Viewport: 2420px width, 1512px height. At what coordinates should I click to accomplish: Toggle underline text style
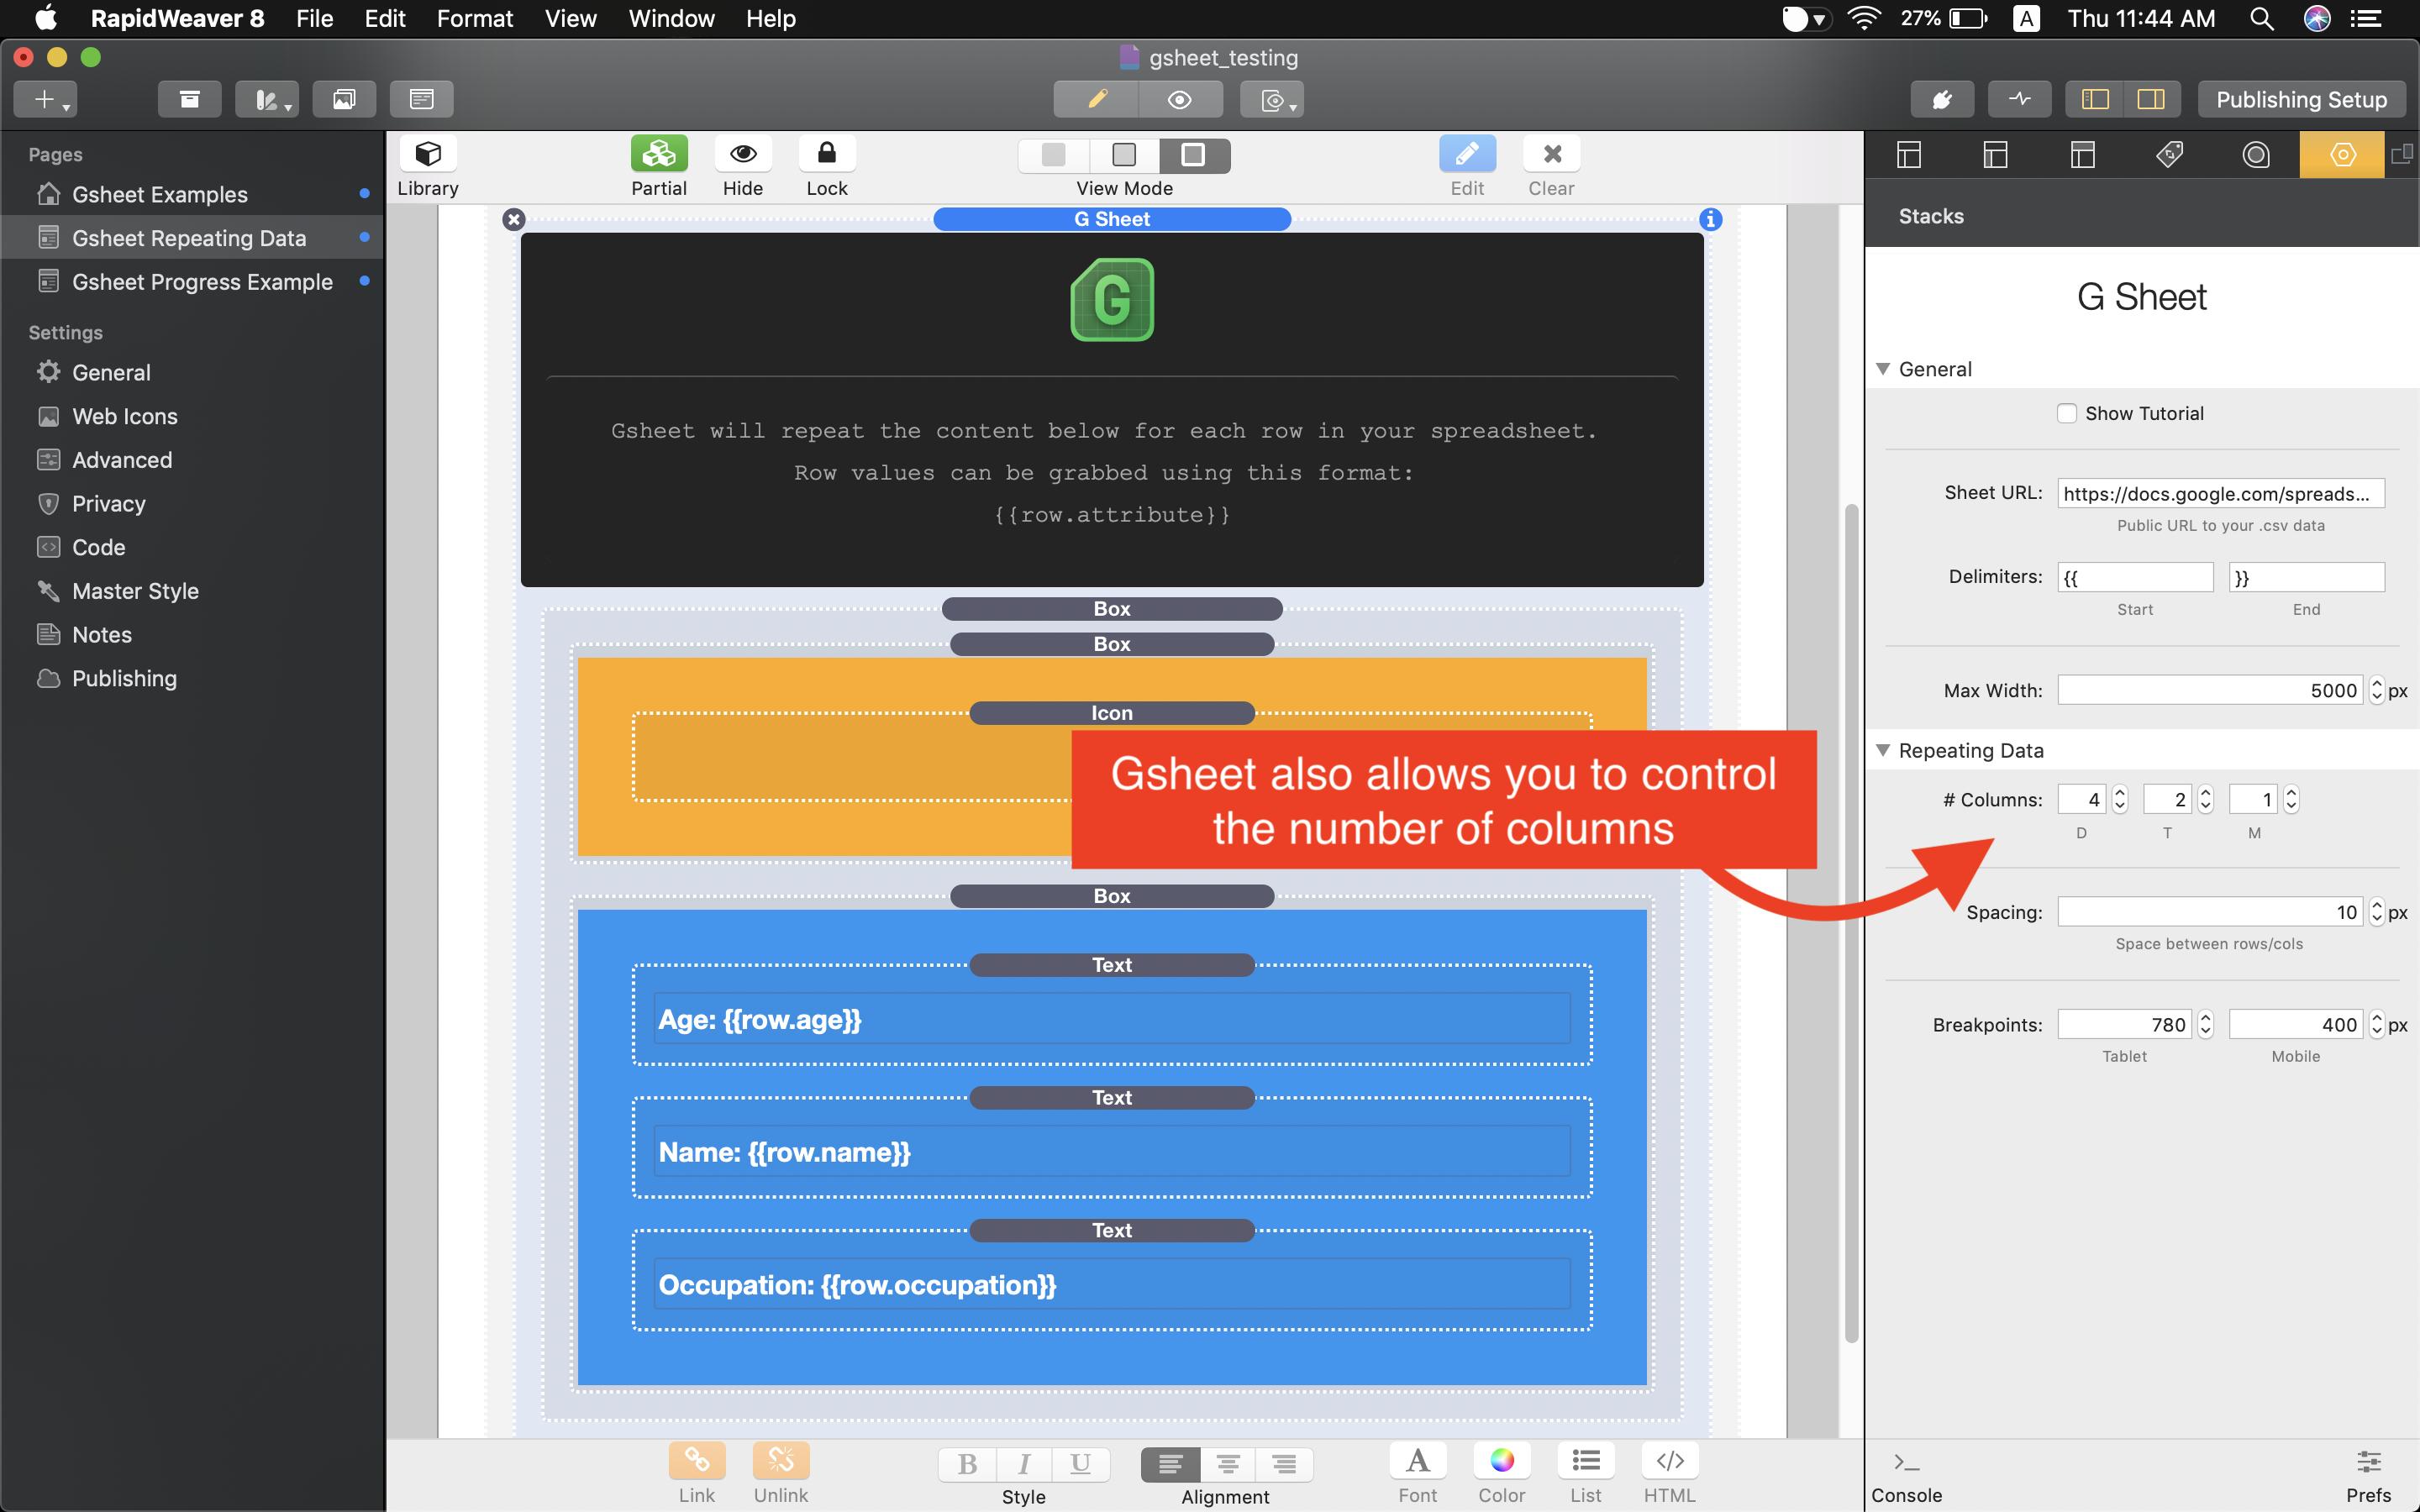click(1081, 1464)
